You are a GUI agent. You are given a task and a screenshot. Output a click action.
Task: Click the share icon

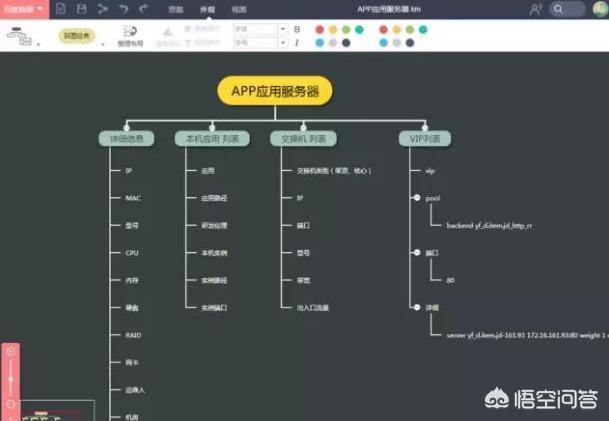(102, 8)
